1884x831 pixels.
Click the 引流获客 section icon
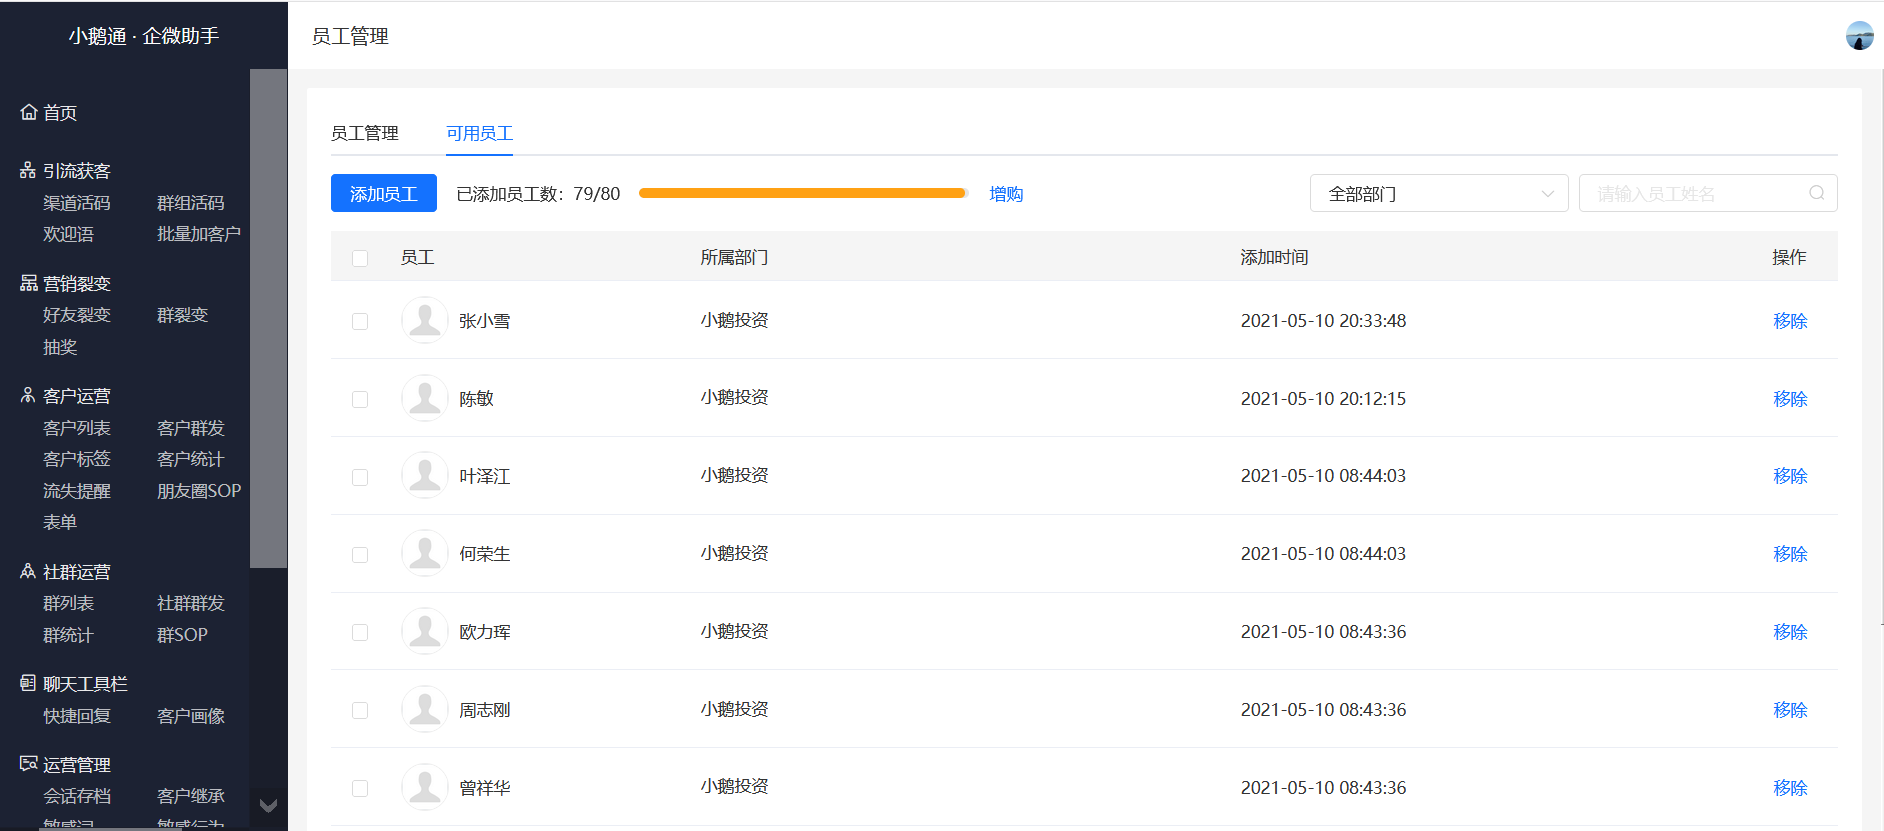pos(28,170)
